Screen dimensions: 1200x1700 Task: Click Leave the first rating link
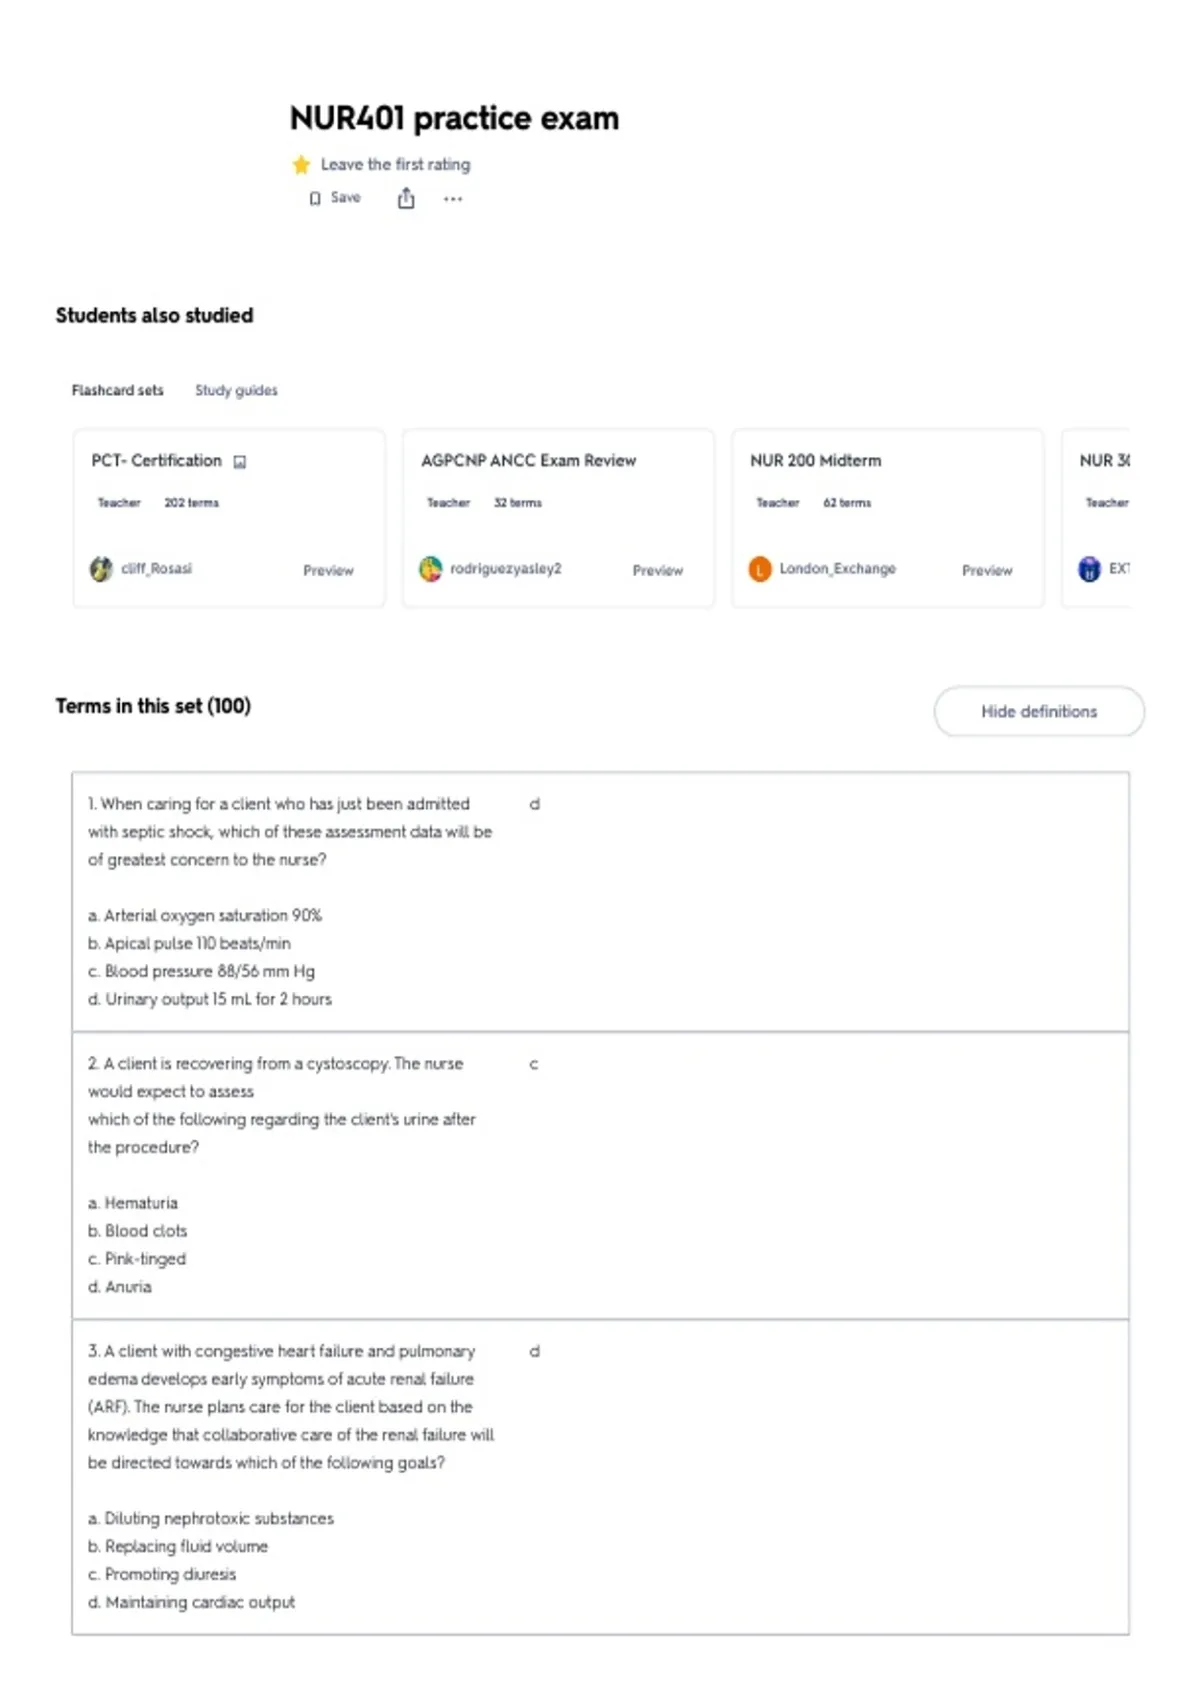coord(395,164)
